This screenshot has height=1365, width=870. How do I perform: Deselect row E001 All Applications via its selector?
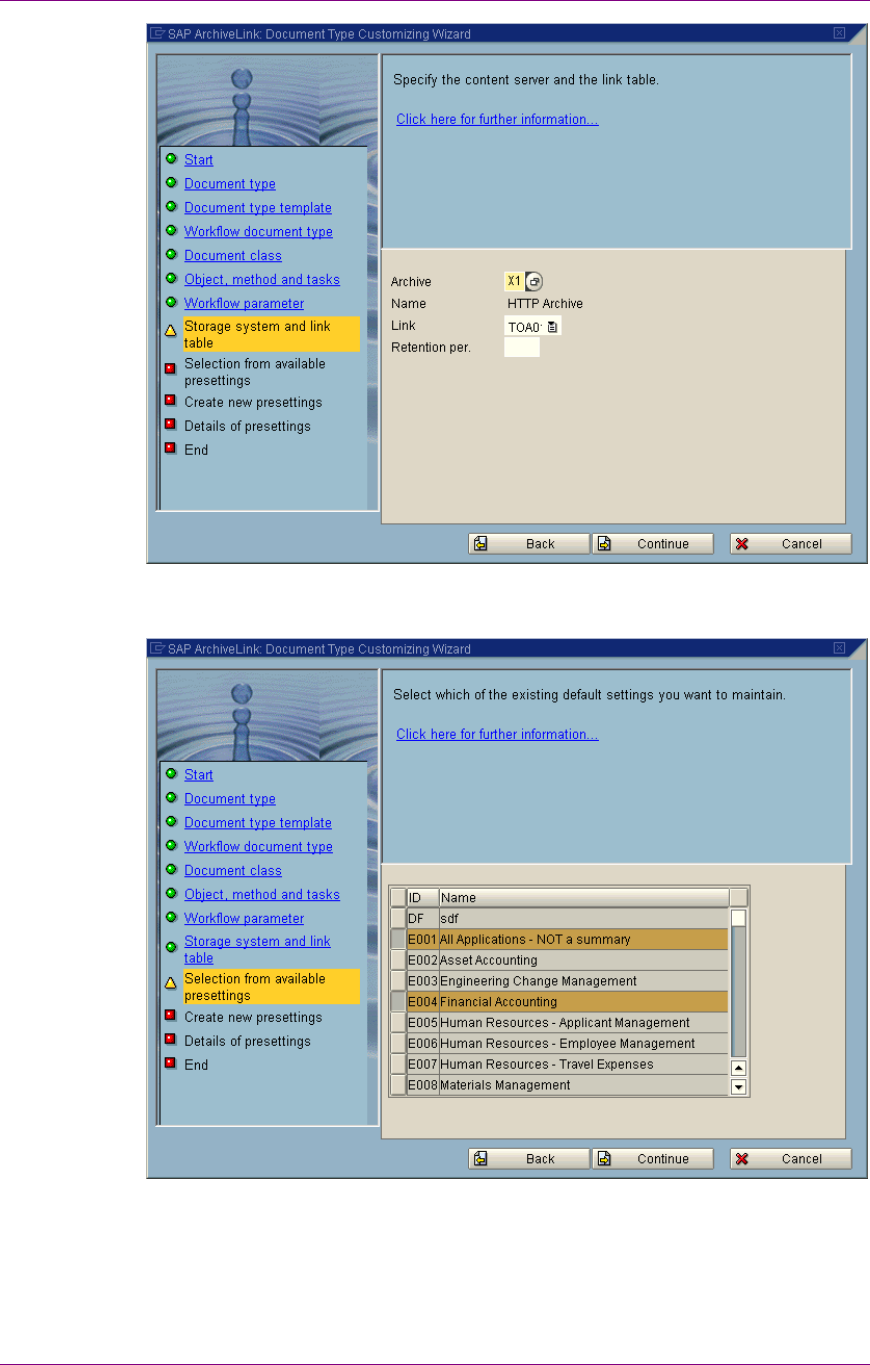(x=398, y=939)
